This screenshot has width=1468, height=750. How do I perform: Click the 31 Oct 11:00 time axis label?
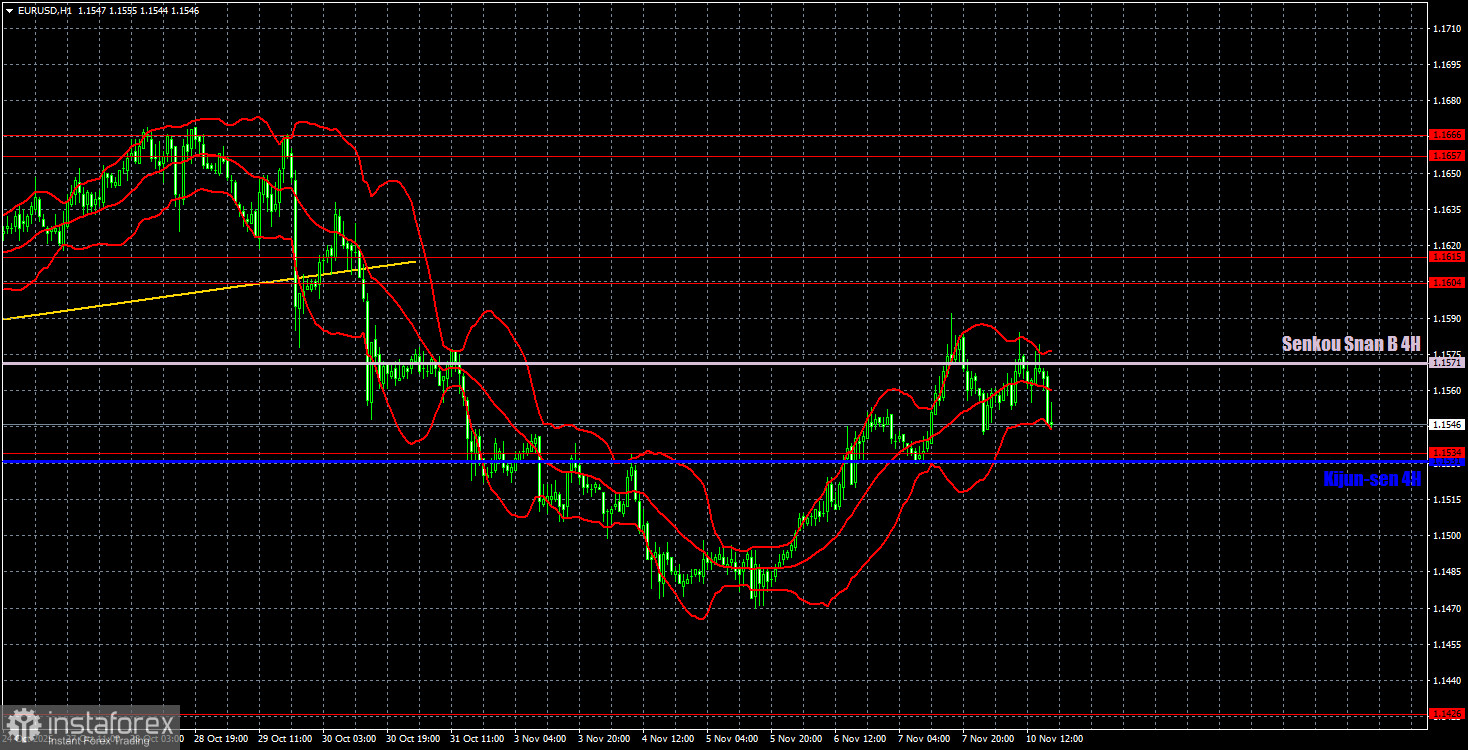[478, 739]
